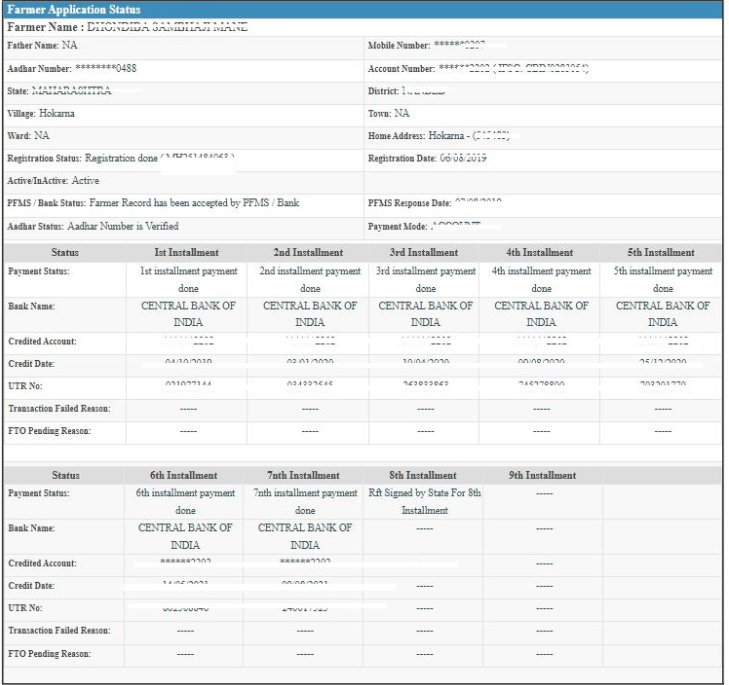
Task: Click Bank Name label in second table
Action: tap(31, 528)
